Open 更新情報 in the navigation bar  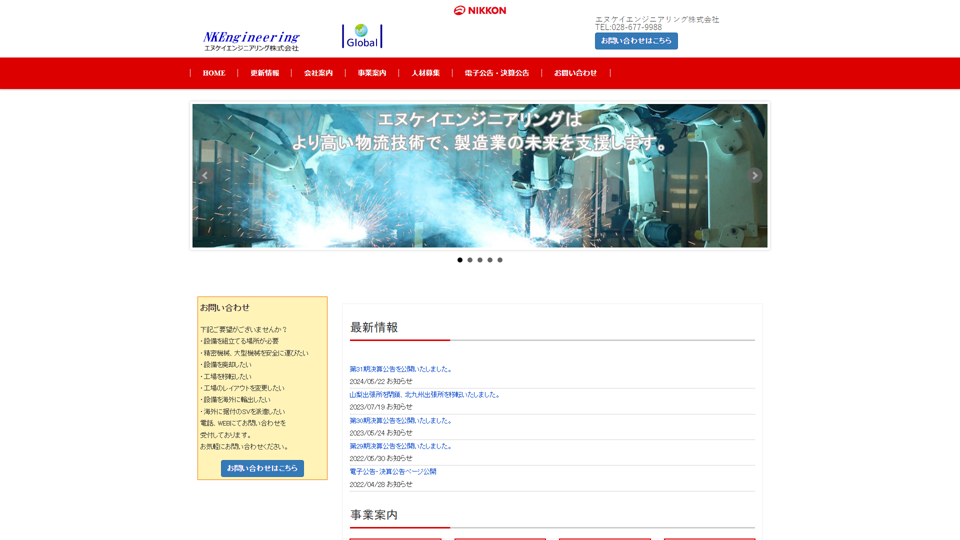pyautogui.click(x=265, y=73)
